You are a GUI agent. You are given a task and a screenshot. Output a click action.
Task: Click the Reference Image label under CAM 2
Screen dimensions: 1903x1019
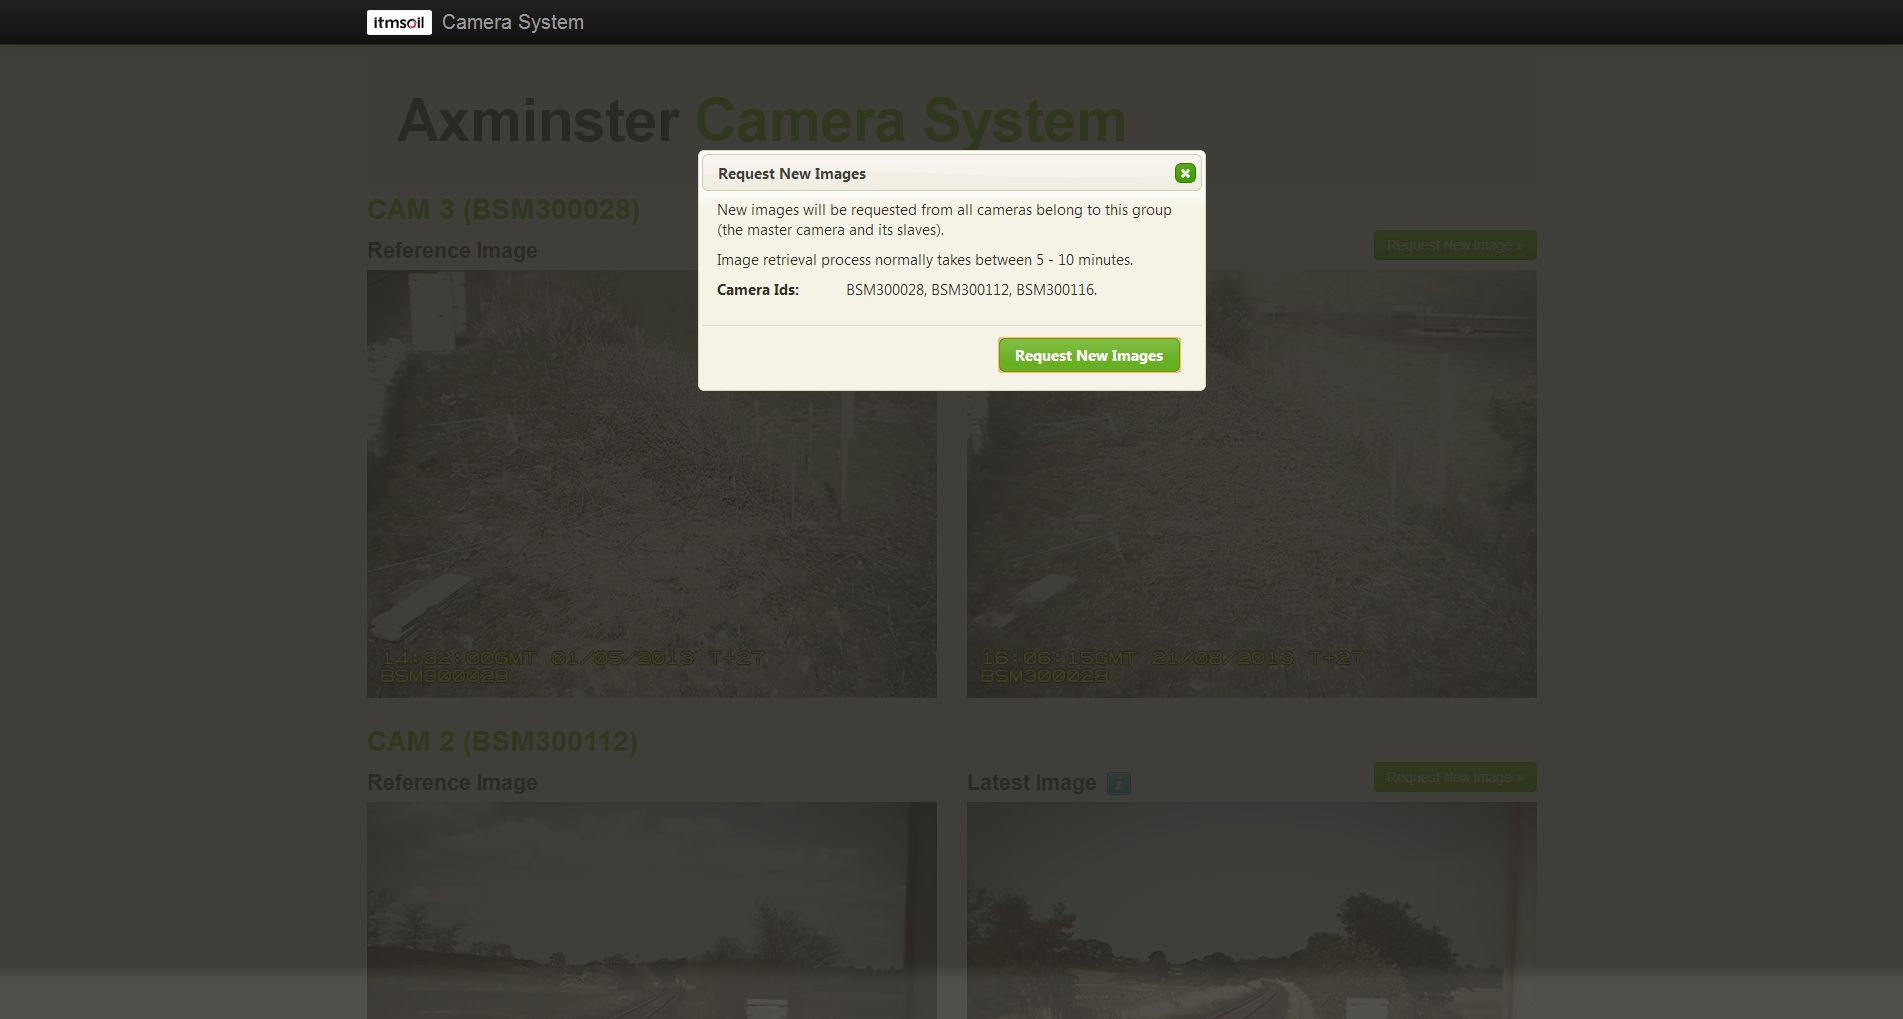click(452, 783)
